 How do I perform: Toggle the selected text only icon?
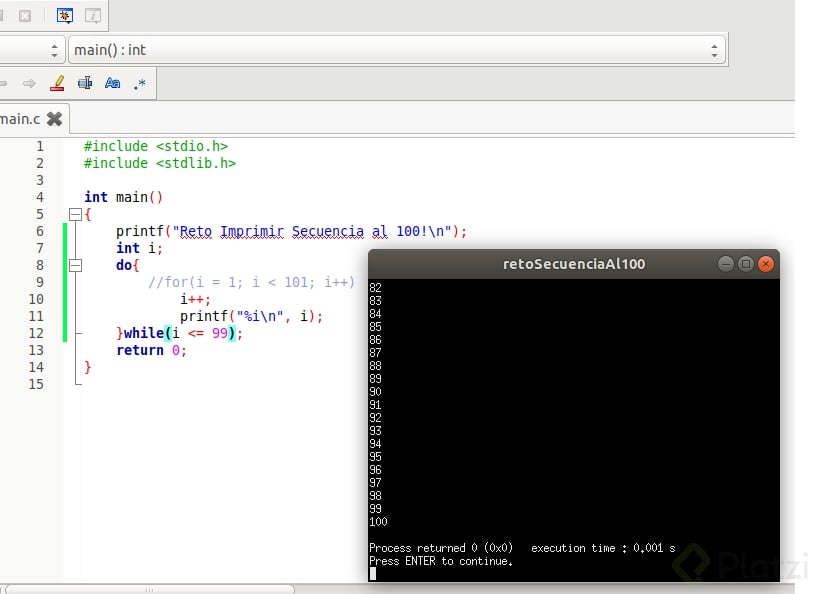85,83
